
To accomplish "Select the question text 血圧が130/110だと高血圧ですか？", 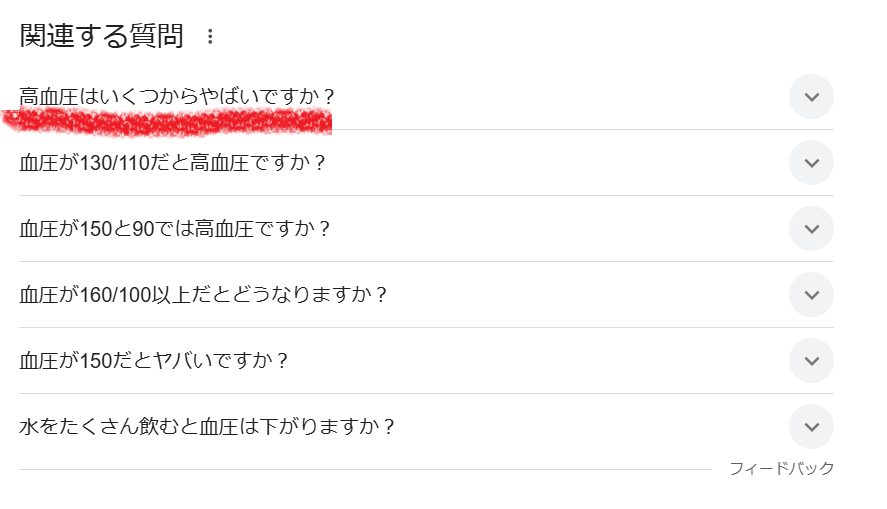I will tap(173, 163).
